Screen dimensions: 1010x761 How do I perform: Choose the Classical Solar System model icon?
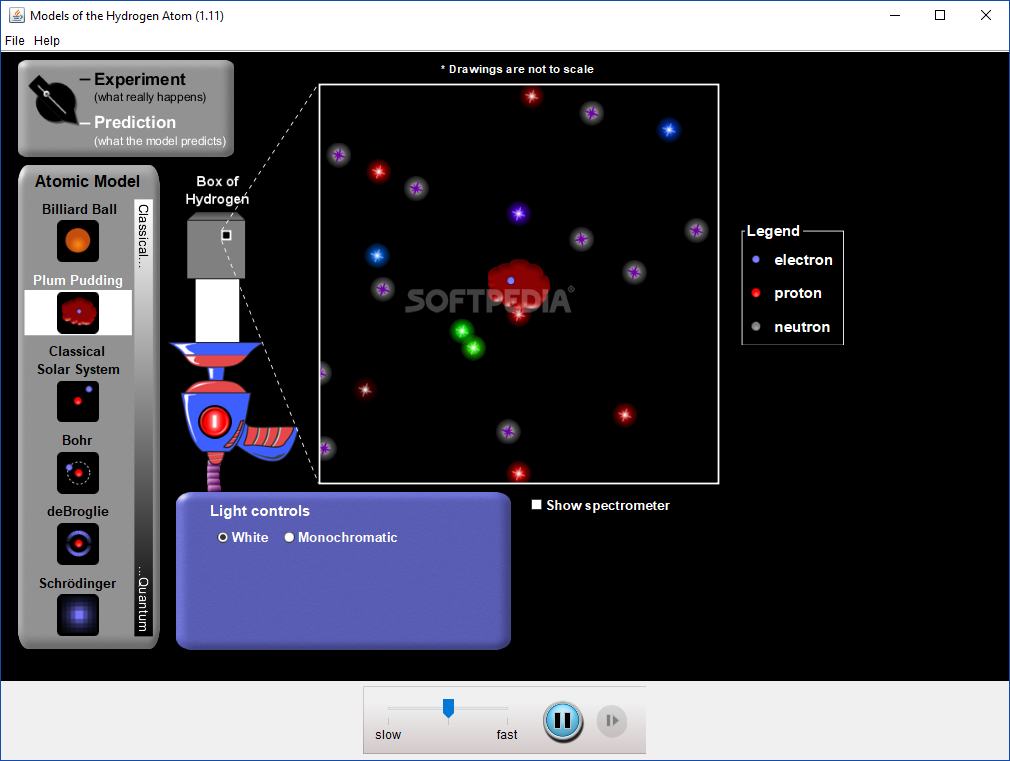coord(78,401)
